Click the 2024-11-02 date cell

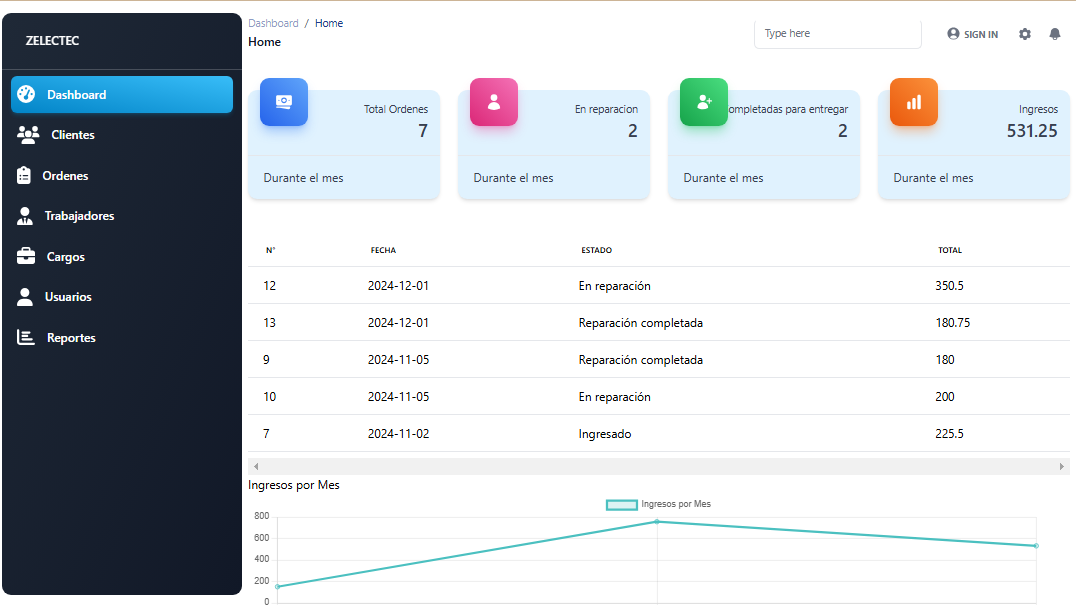[x=398, y=434]
